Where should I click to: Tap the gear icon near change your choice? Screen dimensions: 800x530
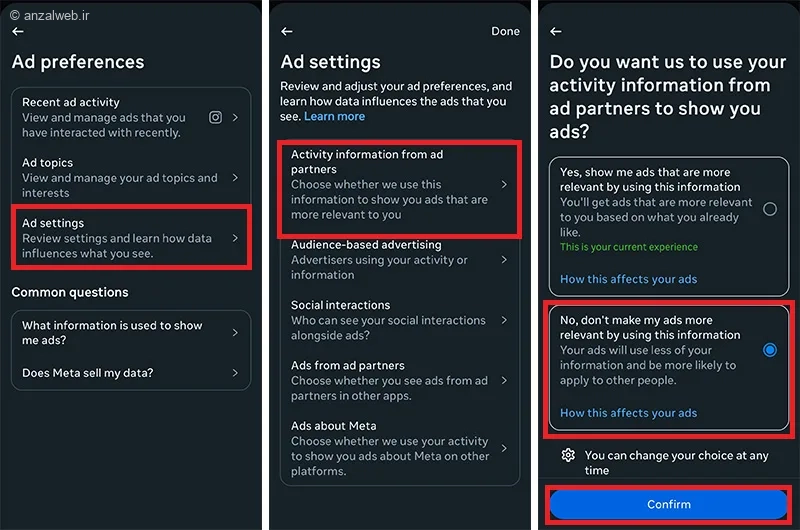point(568,455)
